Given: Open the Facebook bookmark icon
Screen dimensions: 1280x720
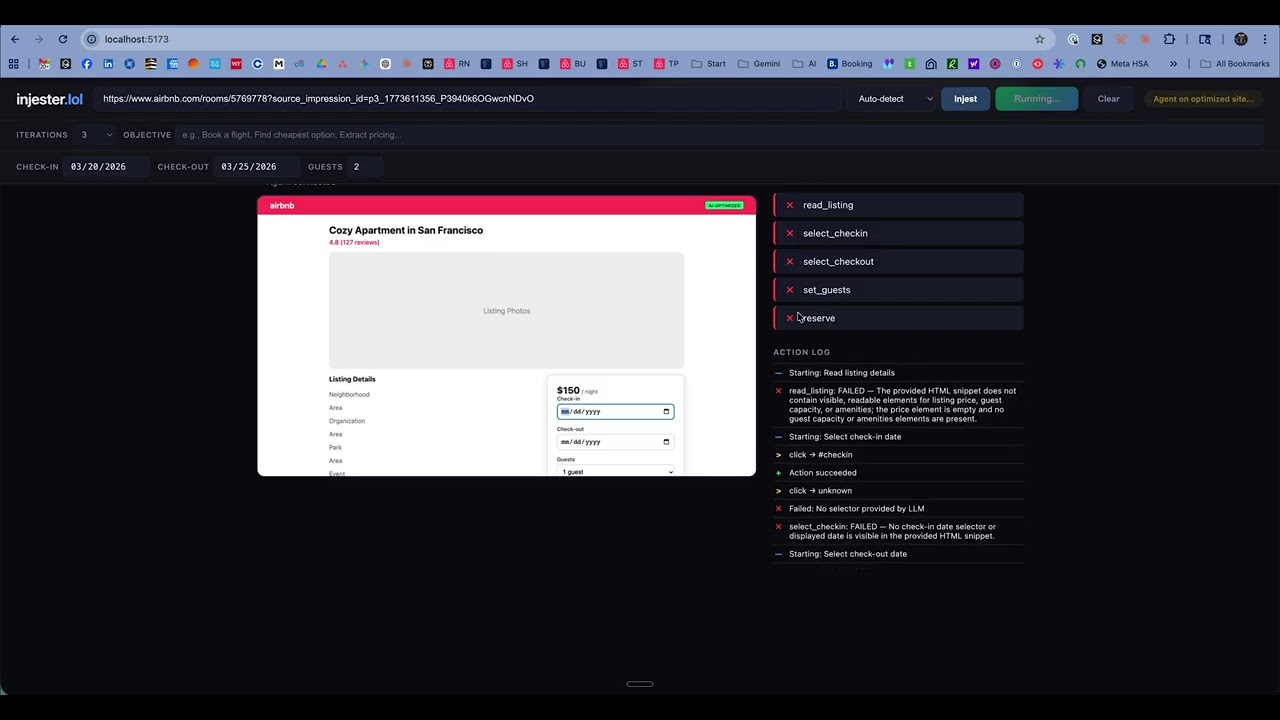Looking at the screenshot, I should 87,64.
